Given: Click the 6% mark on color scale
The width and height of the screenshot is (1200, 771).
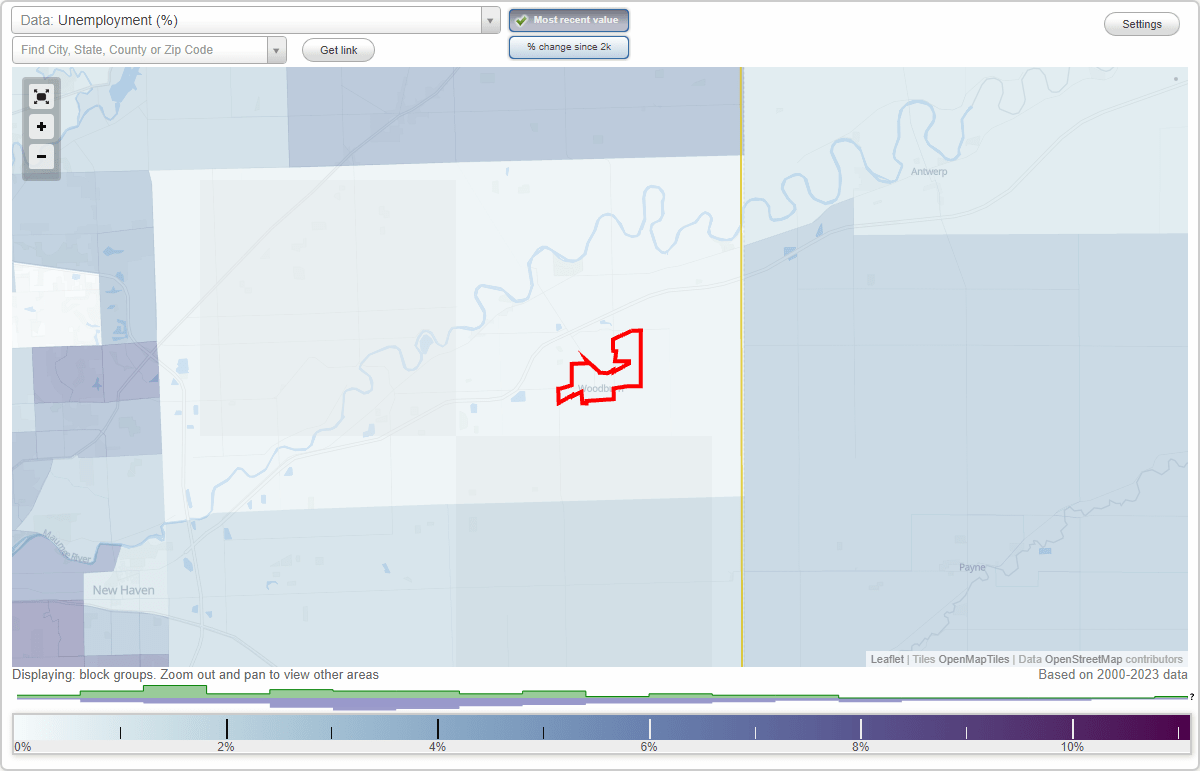Looking at the screenshot, I should click(x=649, y=746).
